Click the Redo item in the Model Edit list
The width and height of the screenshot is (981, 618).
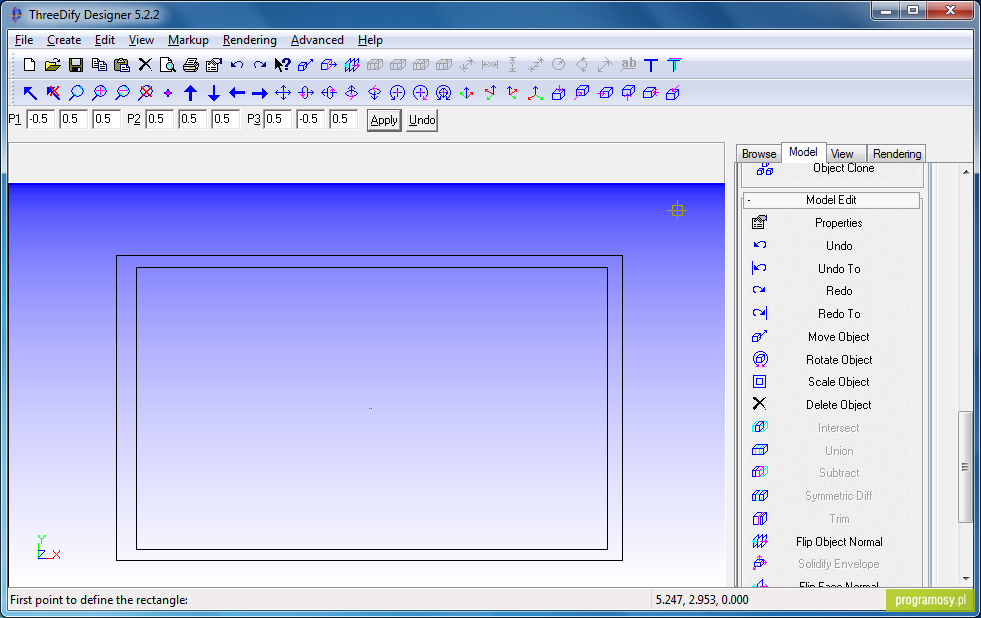pyautogui.click(x=839, y=291)
